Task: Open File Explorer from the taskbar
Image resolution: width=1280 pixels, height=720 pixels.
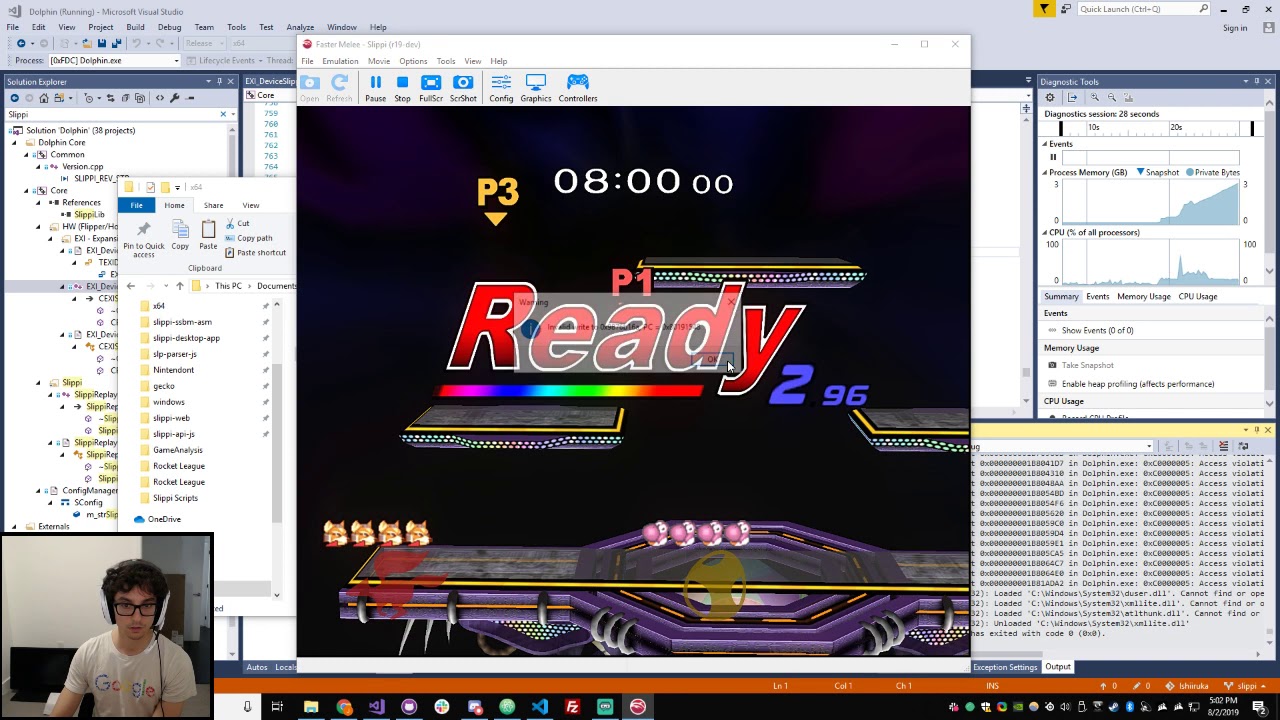Action: tap(311, 707)
